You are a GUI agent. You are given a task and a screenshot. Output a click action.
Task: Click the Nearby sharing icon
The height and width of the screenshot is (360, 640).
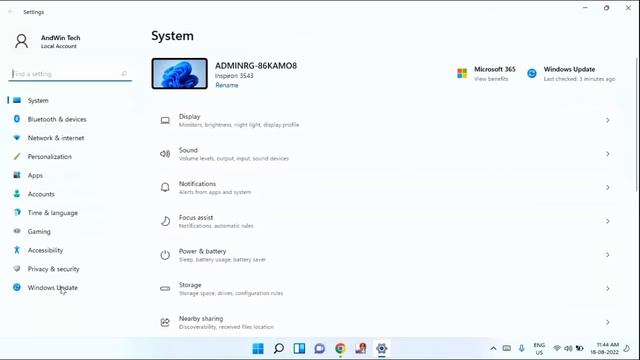point(165,322)
